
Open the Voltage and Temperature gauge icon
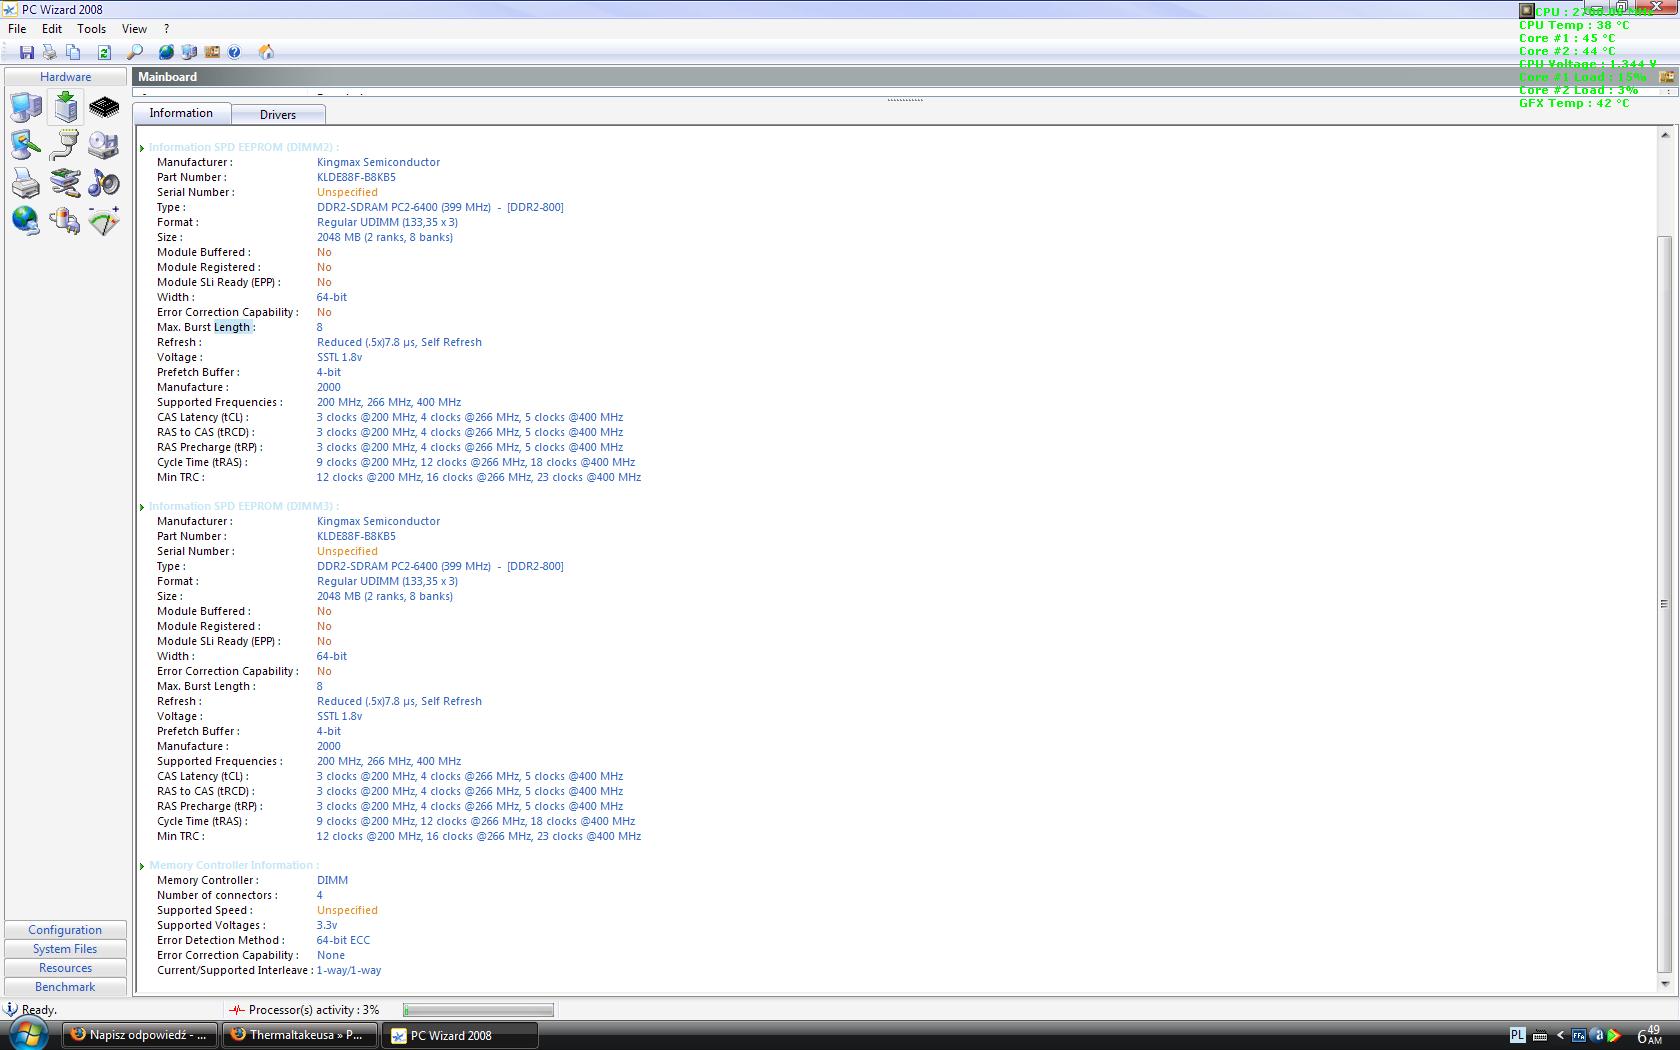tap(104, 220)
